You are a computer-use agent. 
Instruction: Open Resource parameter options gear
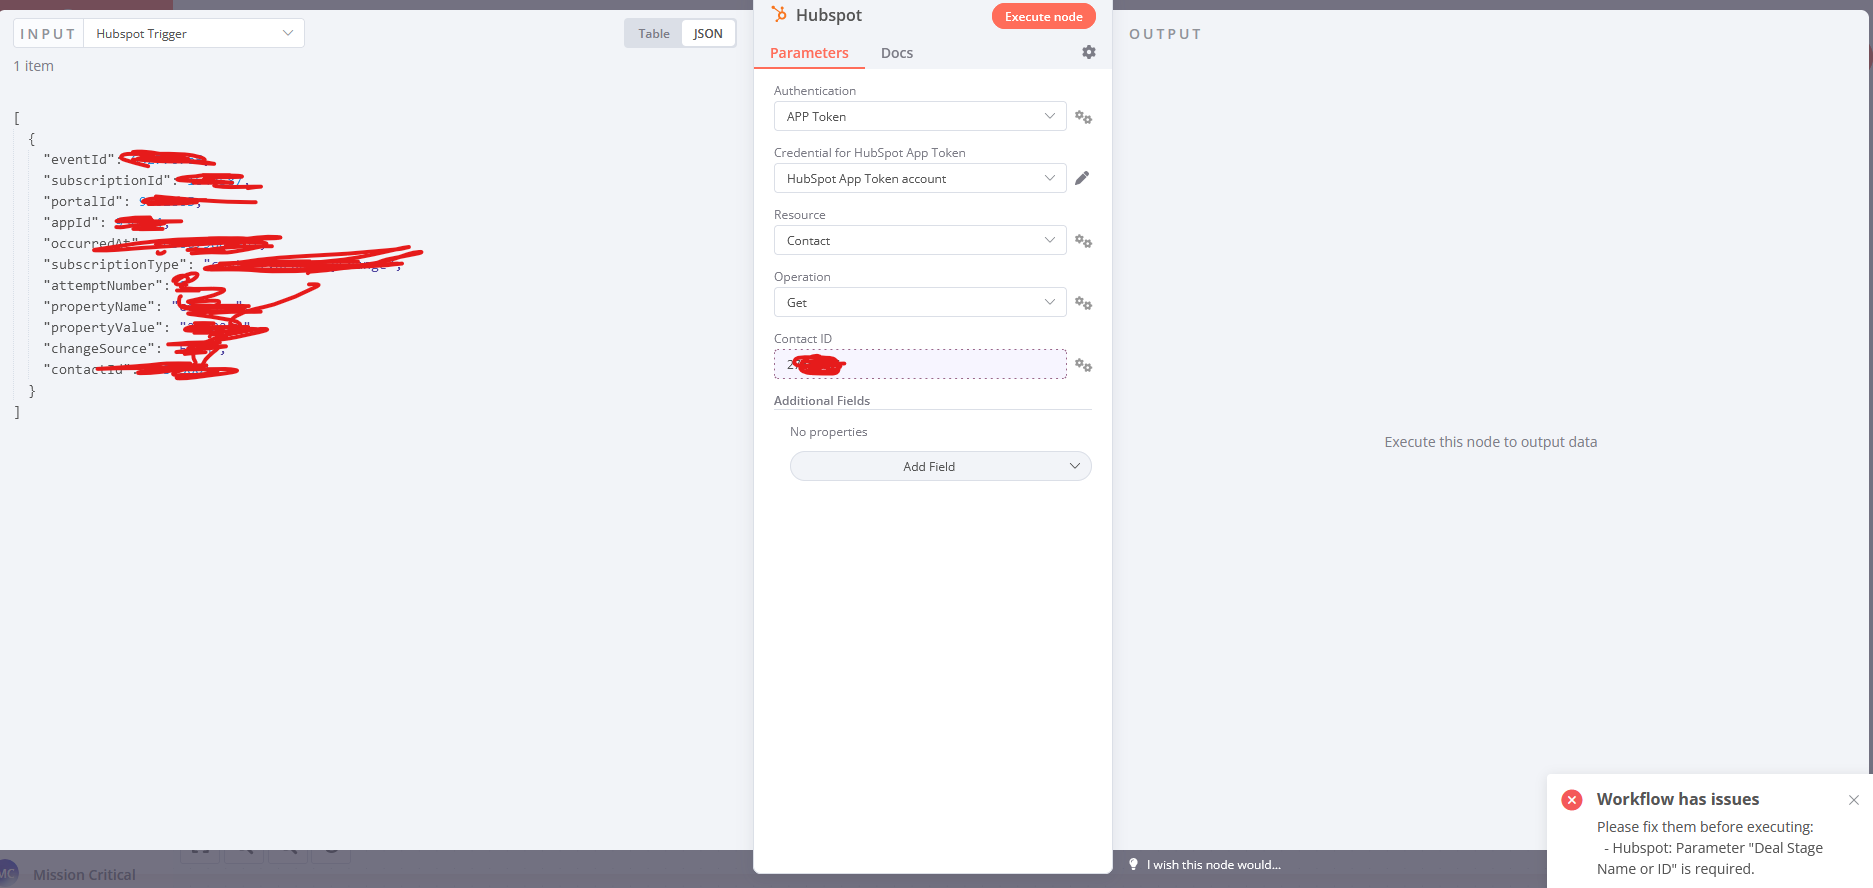(1083, 241)
